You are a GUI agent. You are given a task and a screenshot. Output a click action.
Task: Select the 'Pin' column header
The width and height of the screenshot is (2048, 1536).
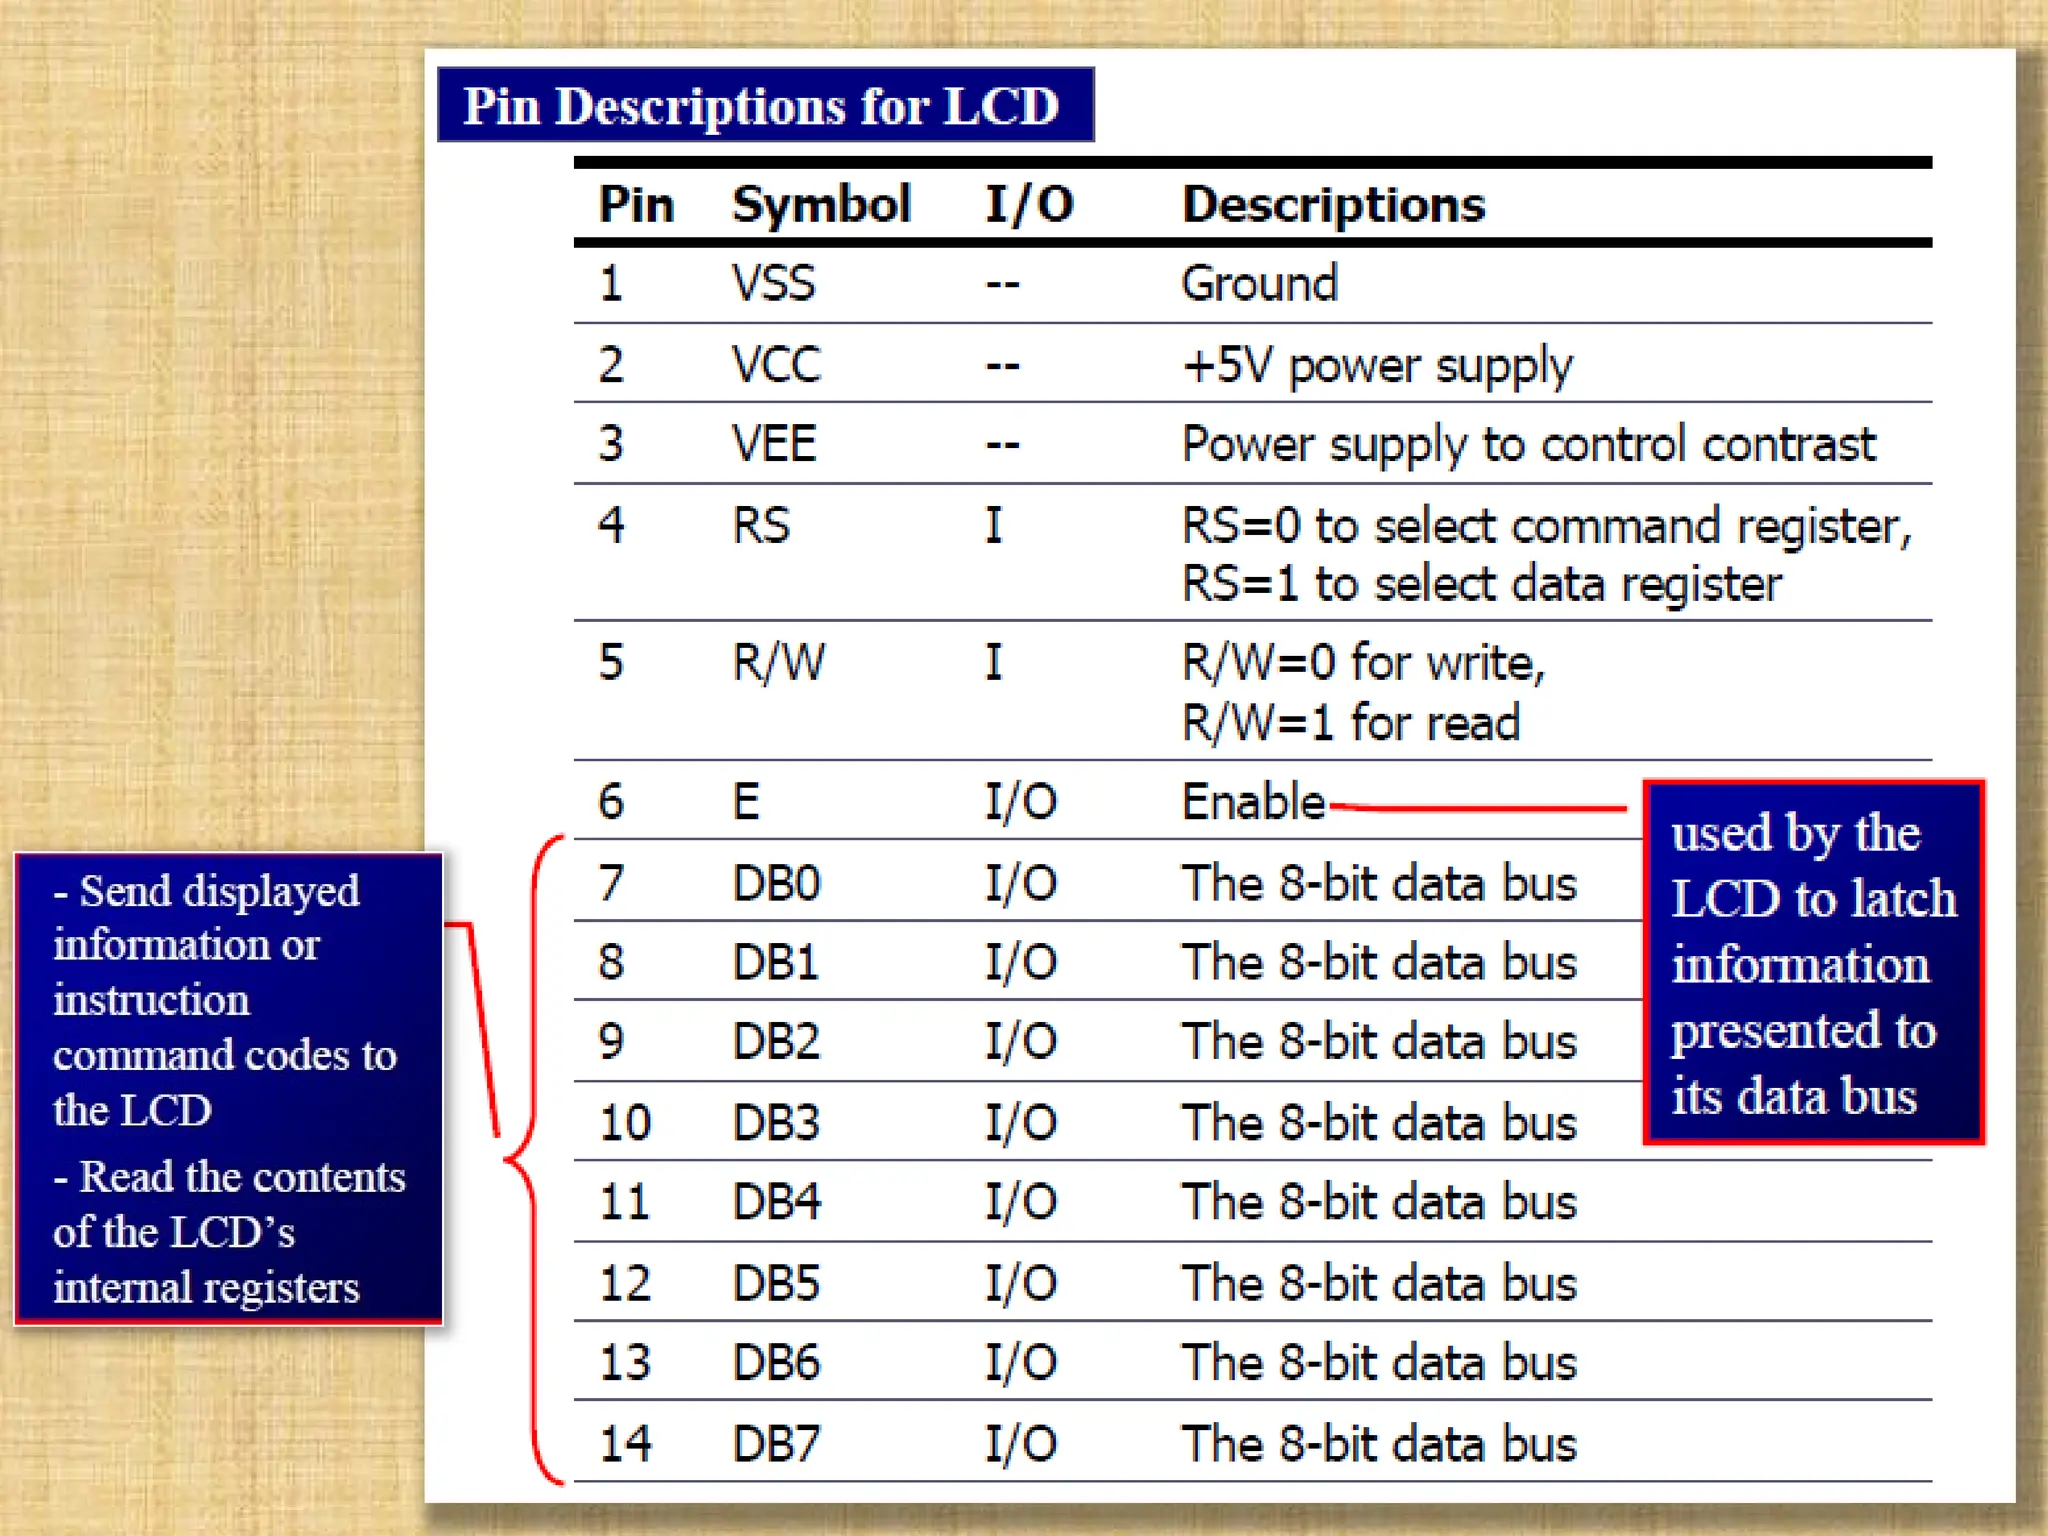pyautogui.click(x=636, y=205)
